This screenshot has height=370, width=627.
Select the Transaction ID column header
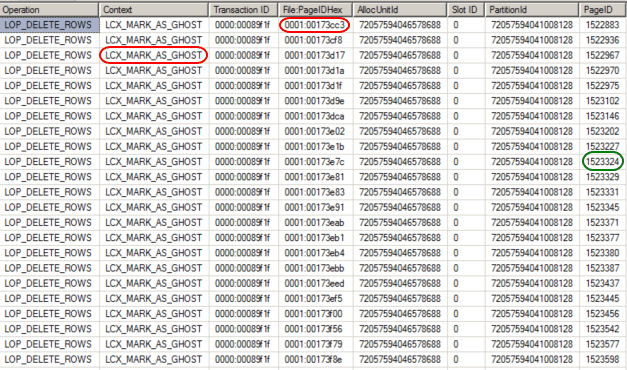pos(243,10)
